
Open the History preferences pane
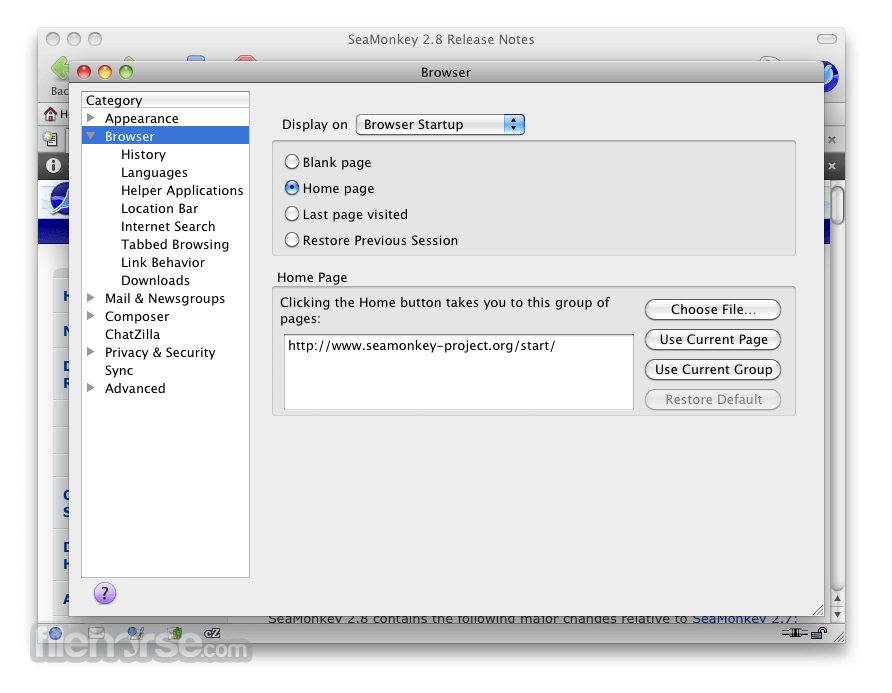143,154
